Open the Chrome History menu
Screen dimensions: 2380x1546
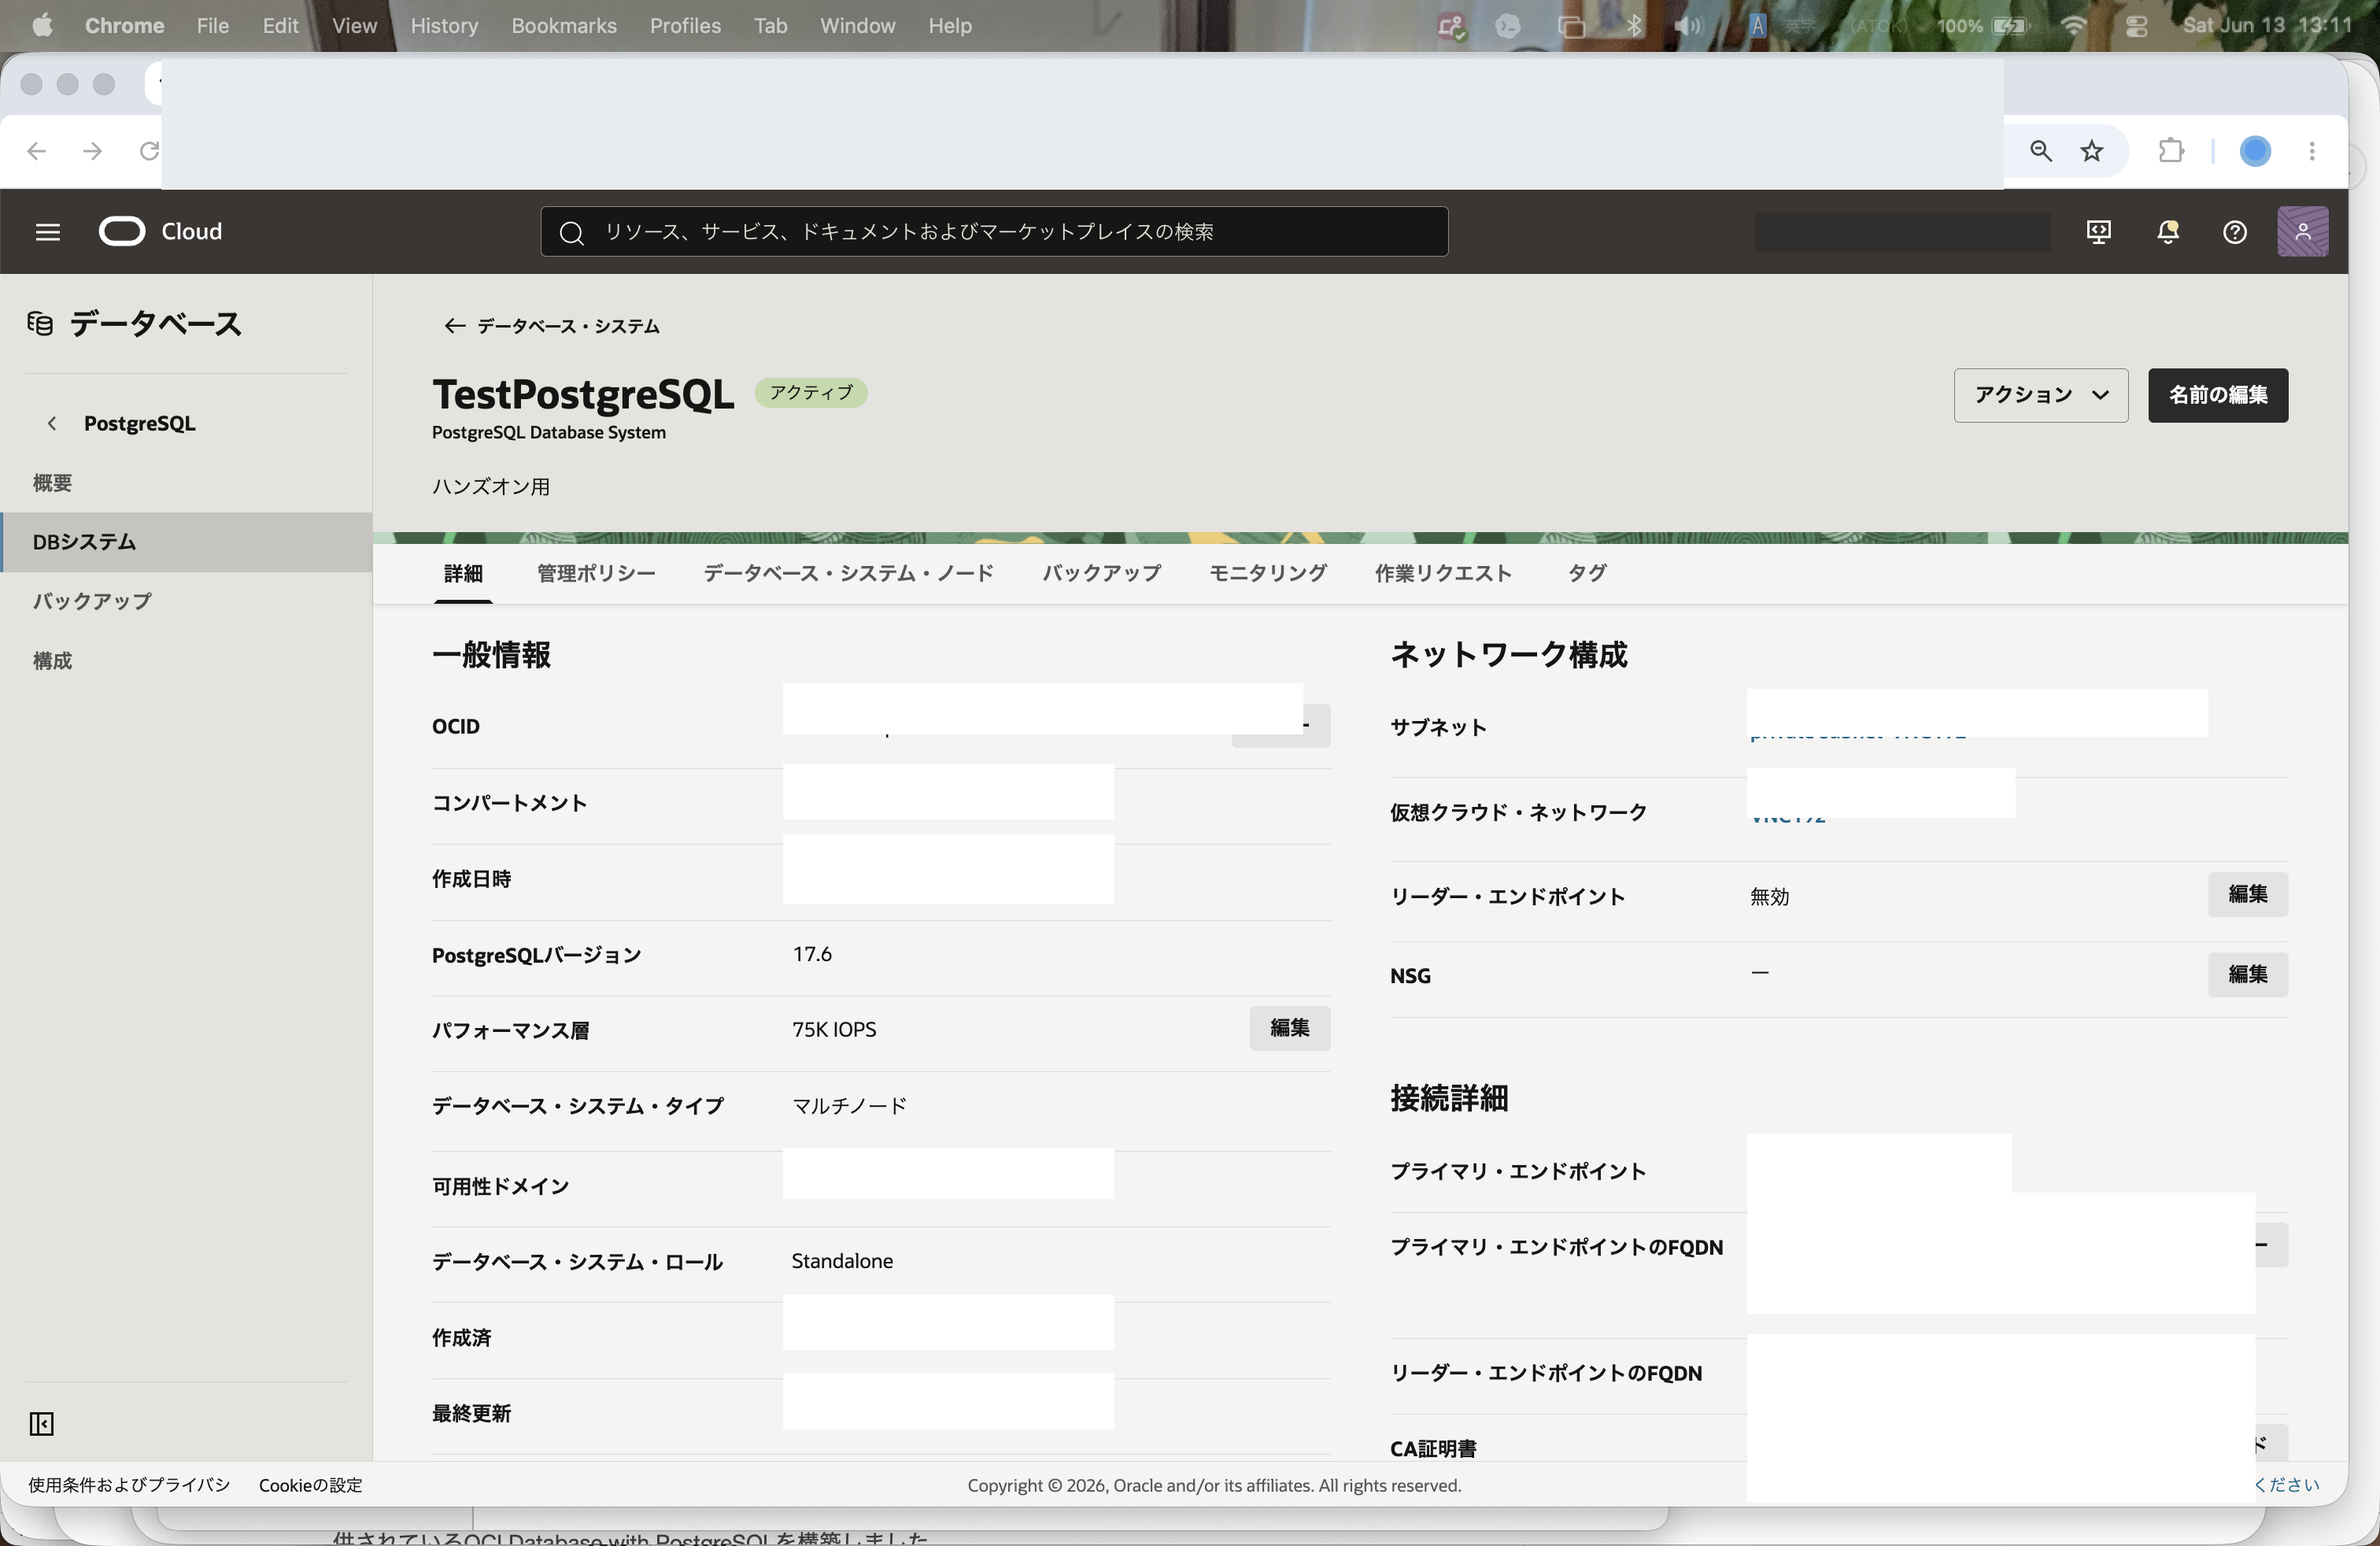point(444,26)
